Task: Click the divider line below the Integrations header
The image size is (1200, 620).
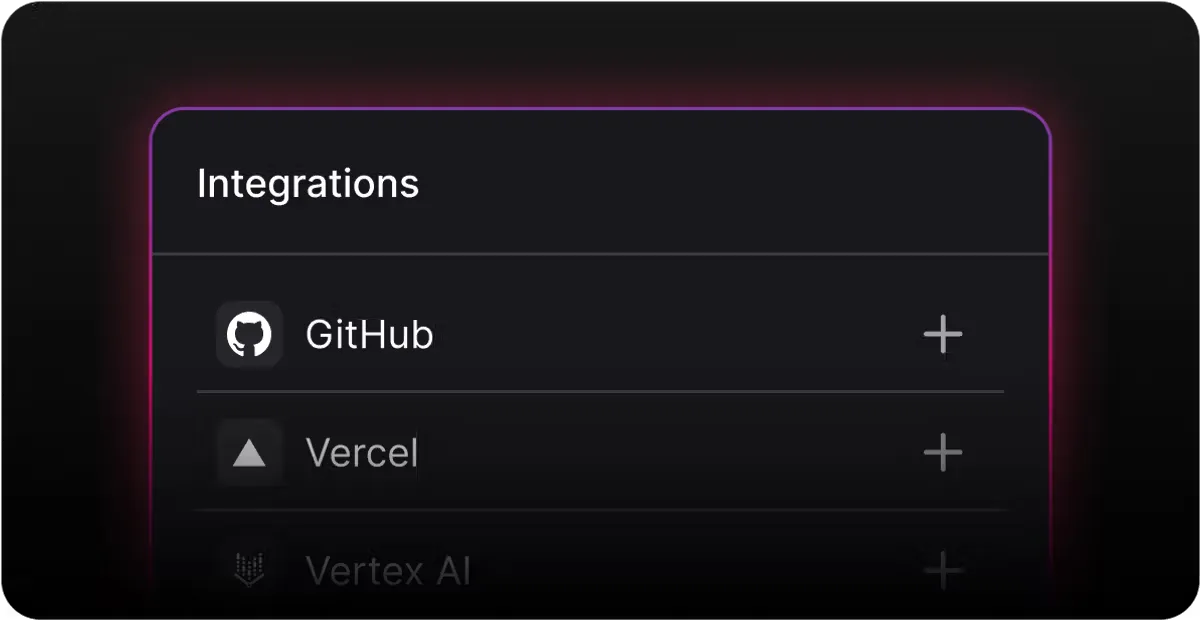Action: click(x=600, y=254)
